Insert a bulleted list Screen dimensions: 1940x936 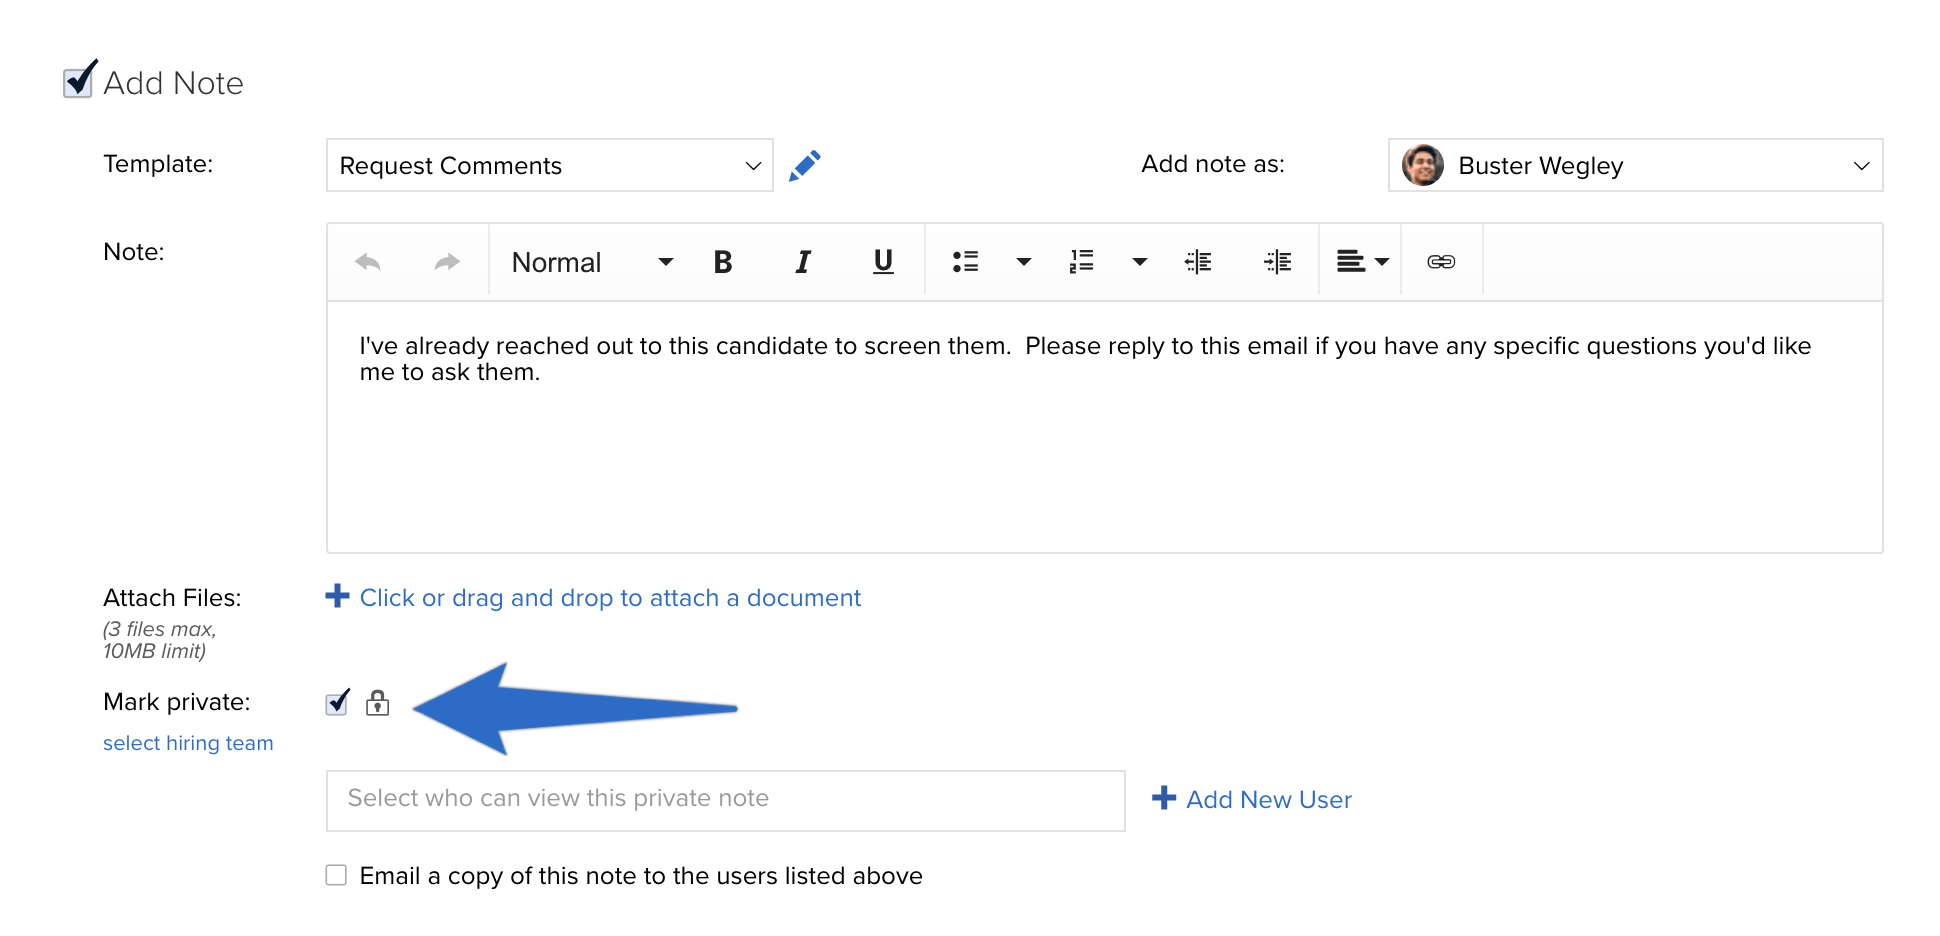[x=965, y=262]
